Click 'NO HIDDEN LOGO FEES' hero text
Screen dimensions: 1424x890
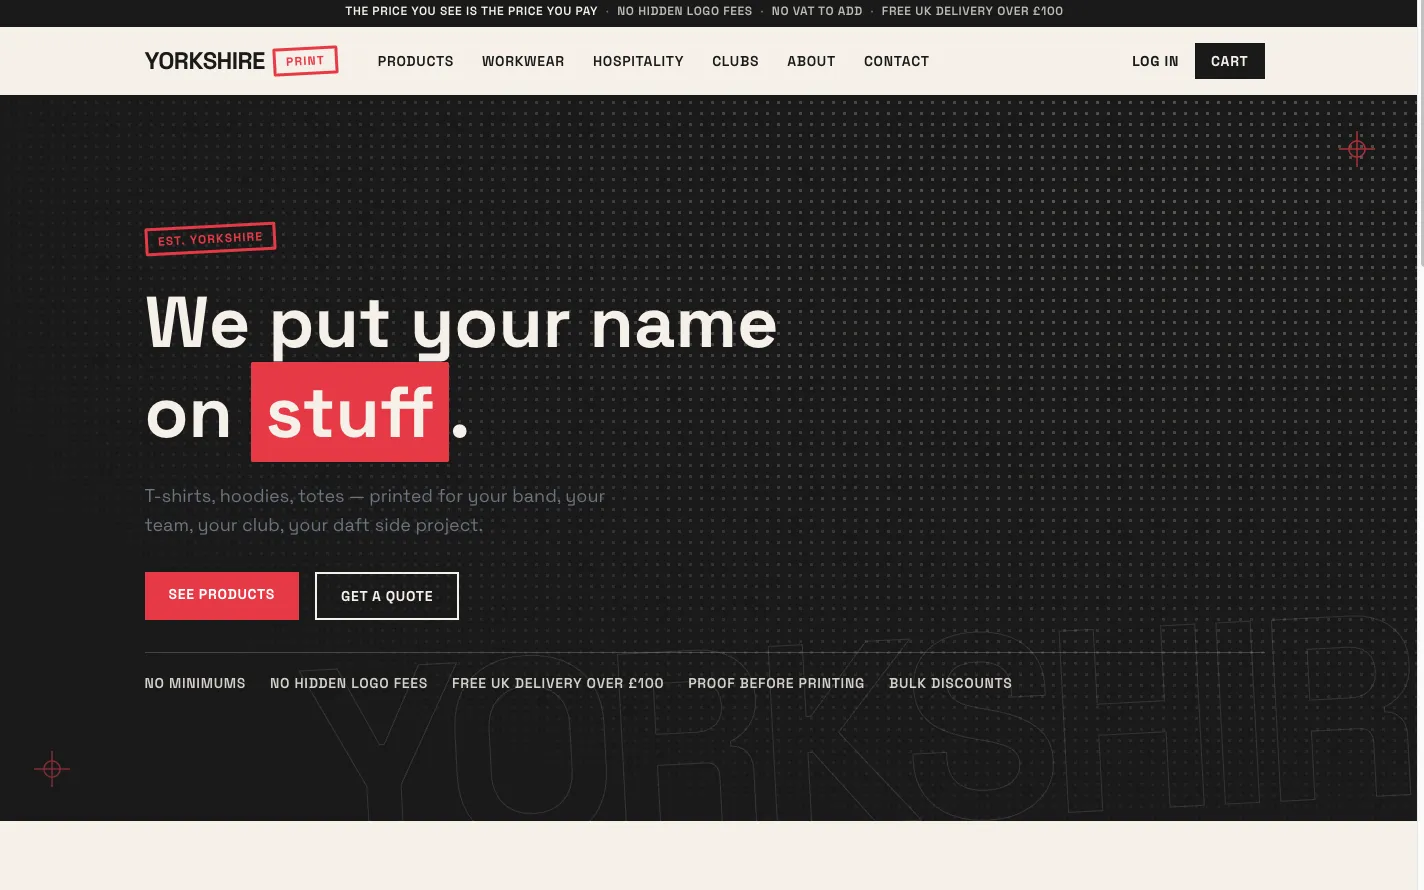pos(349,683)
